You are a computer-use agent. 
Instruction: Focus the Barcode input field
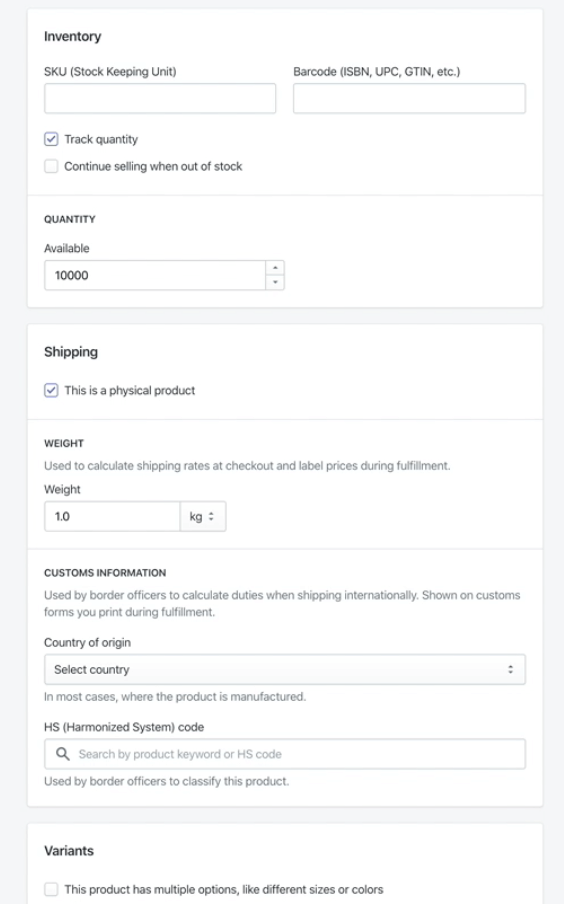409,98
